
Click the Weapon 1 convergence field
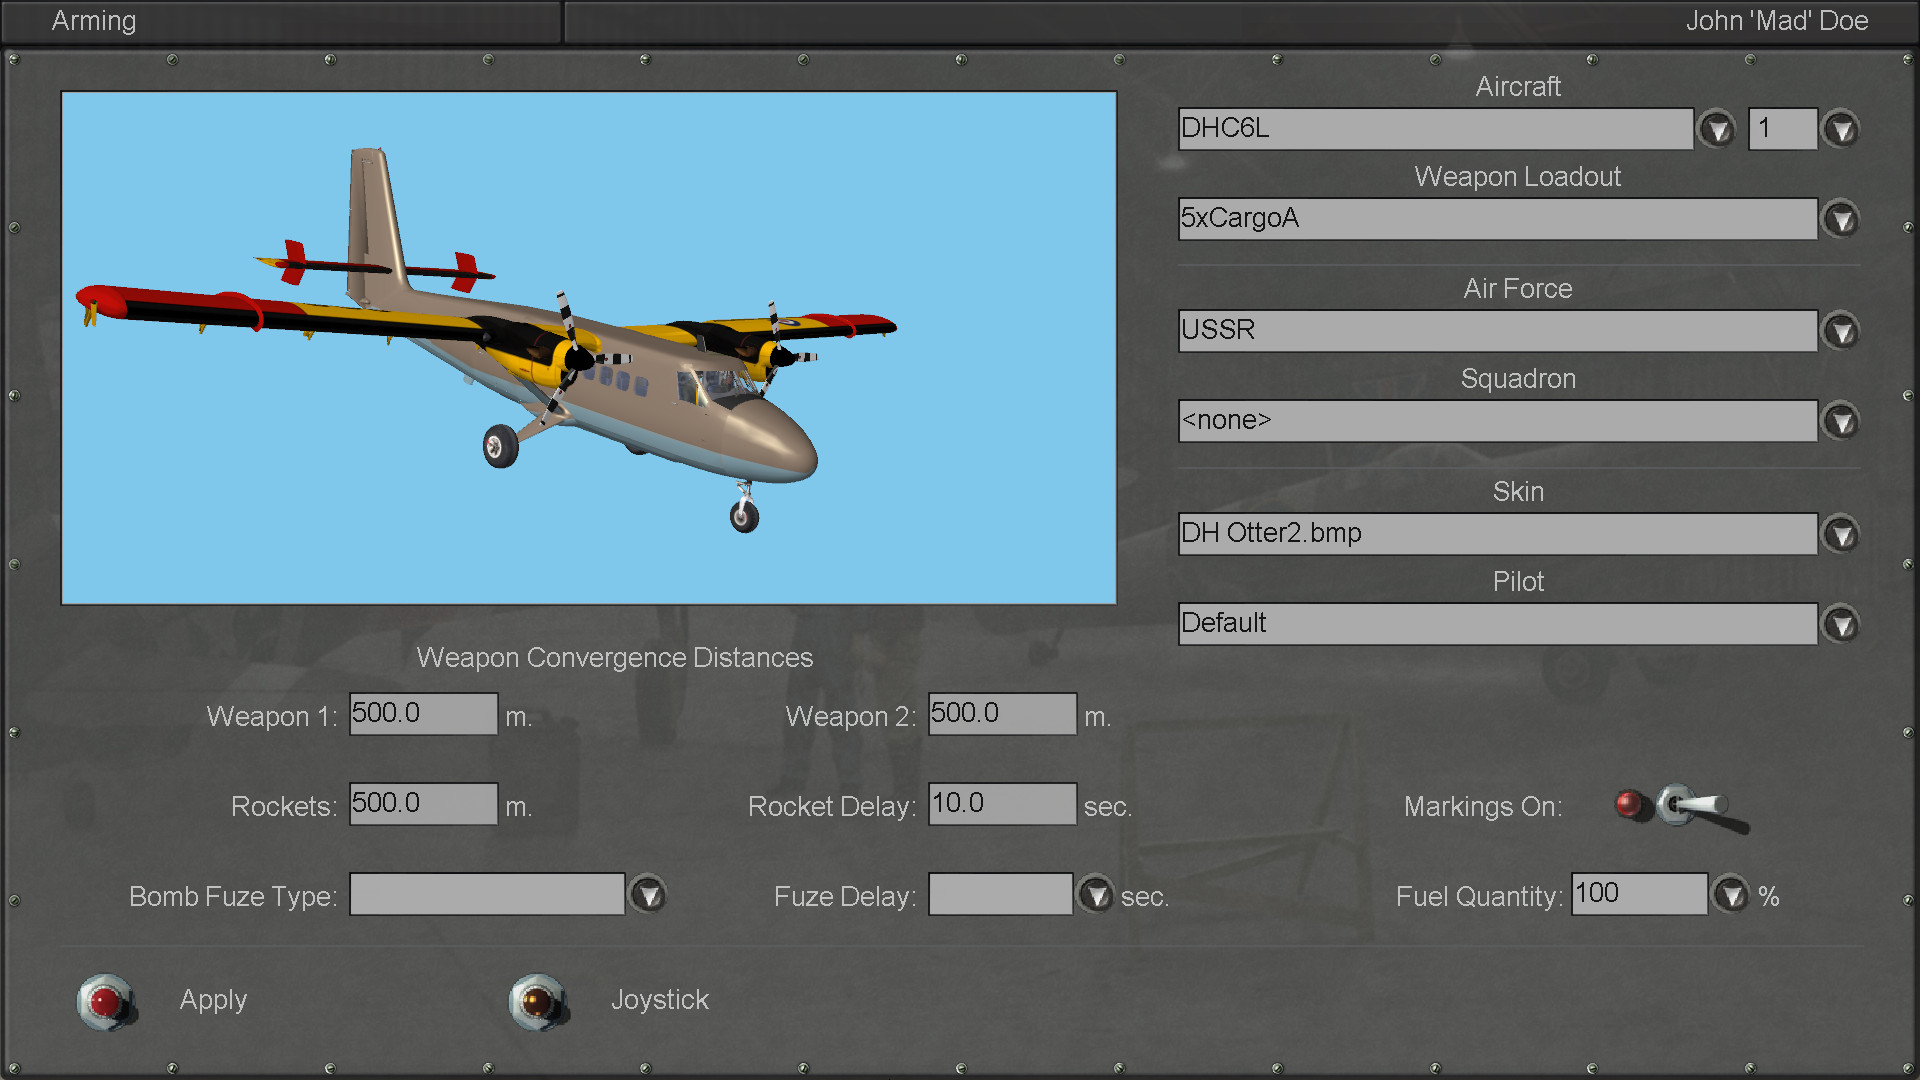point(423,714)
